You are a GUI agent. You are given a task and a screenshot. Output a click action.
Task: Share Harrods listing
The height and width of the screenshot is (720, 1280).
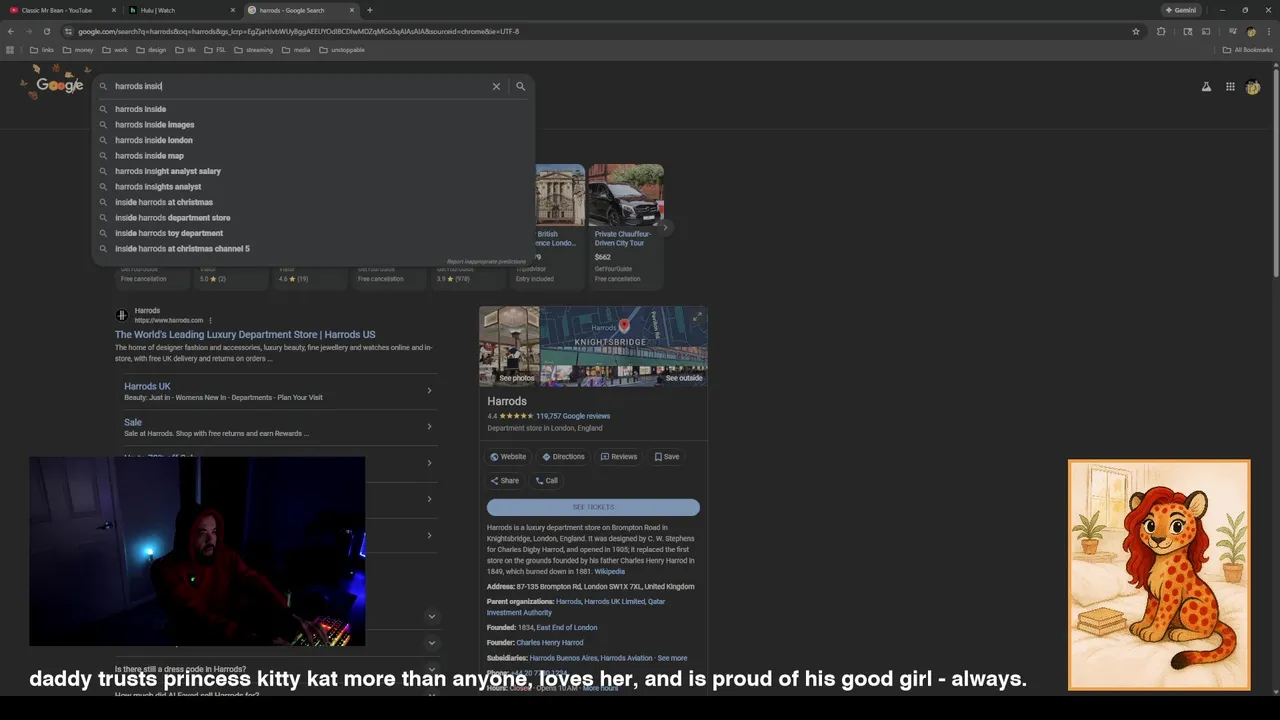(505, 480)
